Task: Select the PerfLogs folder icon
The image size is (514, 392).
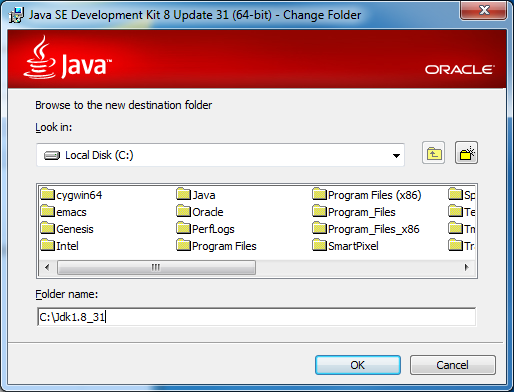Action: (183, 228)
